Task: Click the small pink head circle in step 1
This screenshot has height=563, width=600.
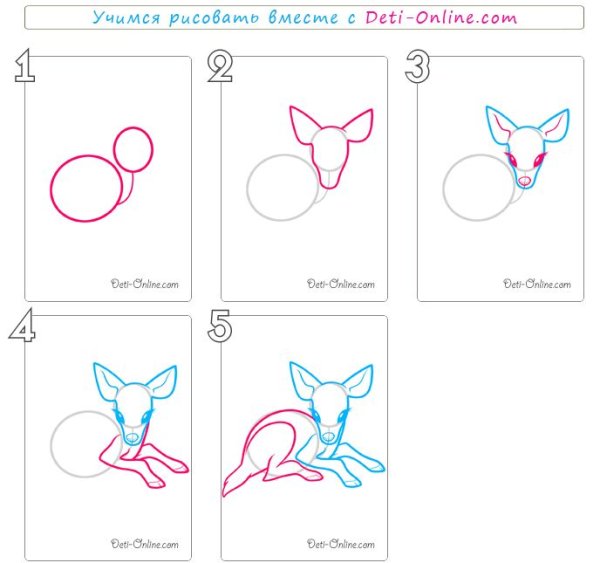Action: (x=133, y=150)
